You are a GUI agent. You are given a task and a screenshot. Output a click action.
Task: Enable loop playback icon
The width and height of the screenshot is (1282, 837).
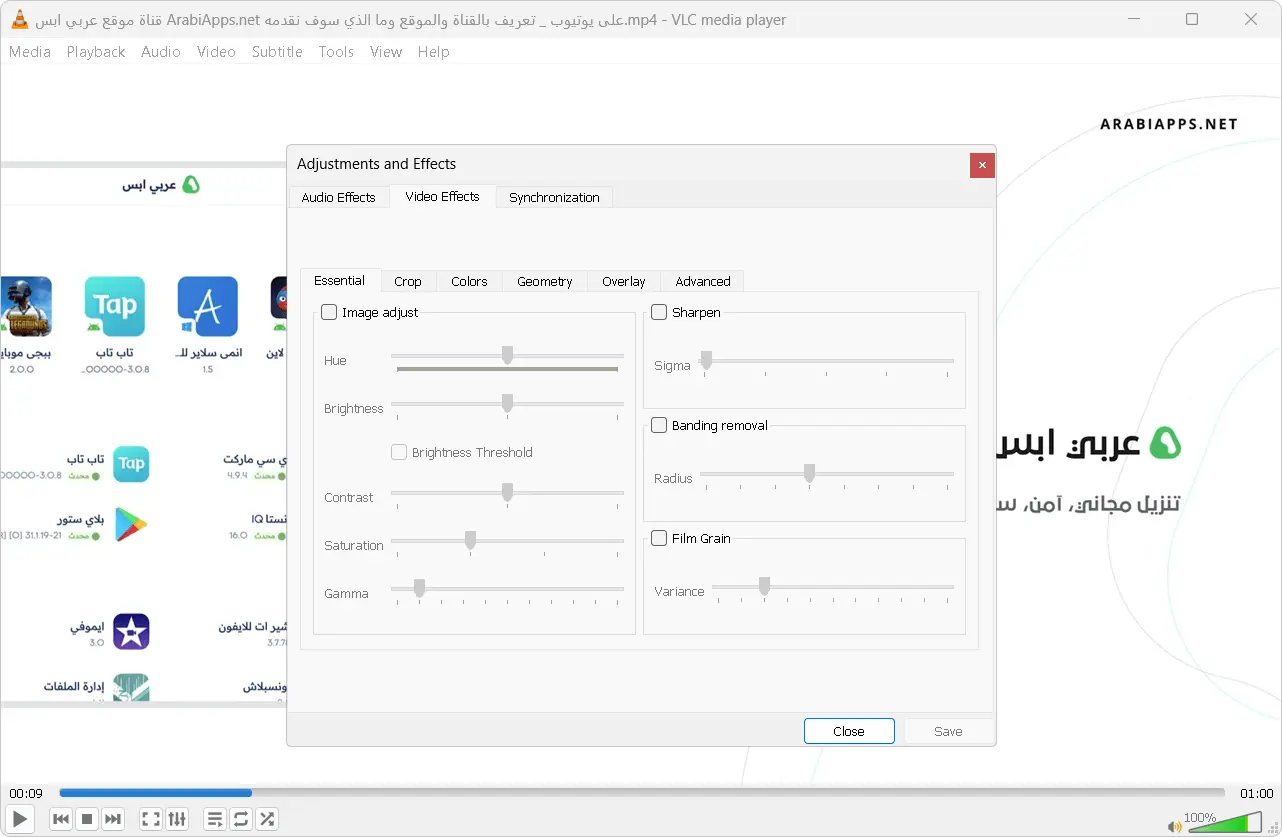point(240,818)
